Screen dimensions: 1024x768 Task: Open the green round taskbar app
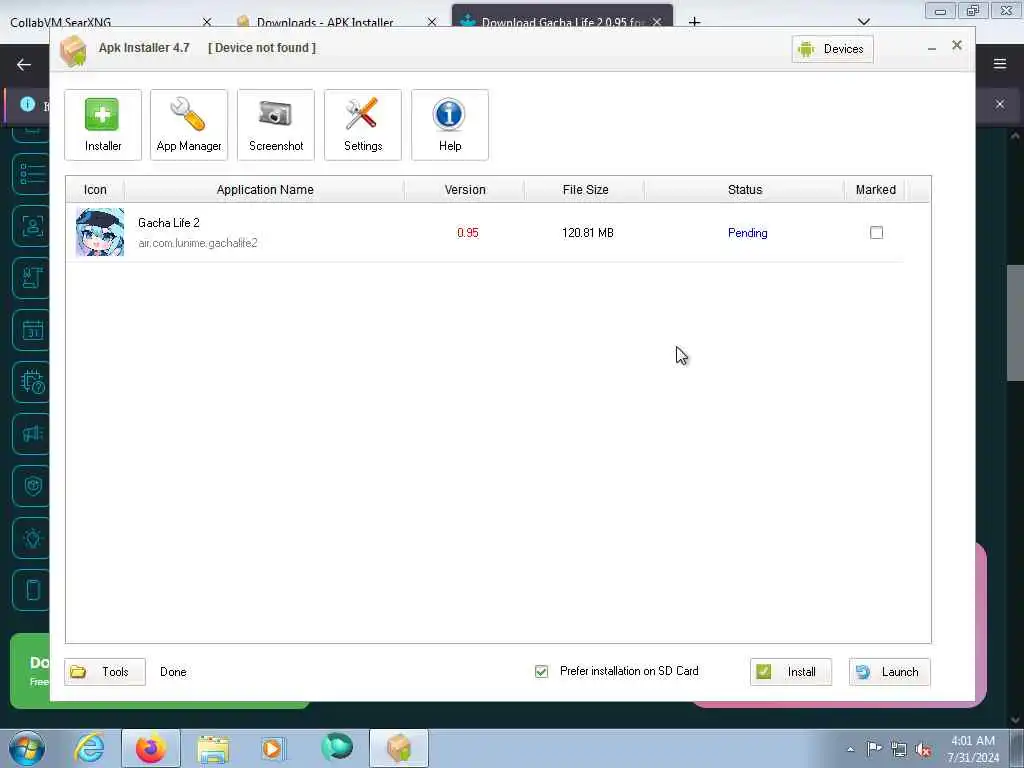pyautogui.click(x=337, y=747)
